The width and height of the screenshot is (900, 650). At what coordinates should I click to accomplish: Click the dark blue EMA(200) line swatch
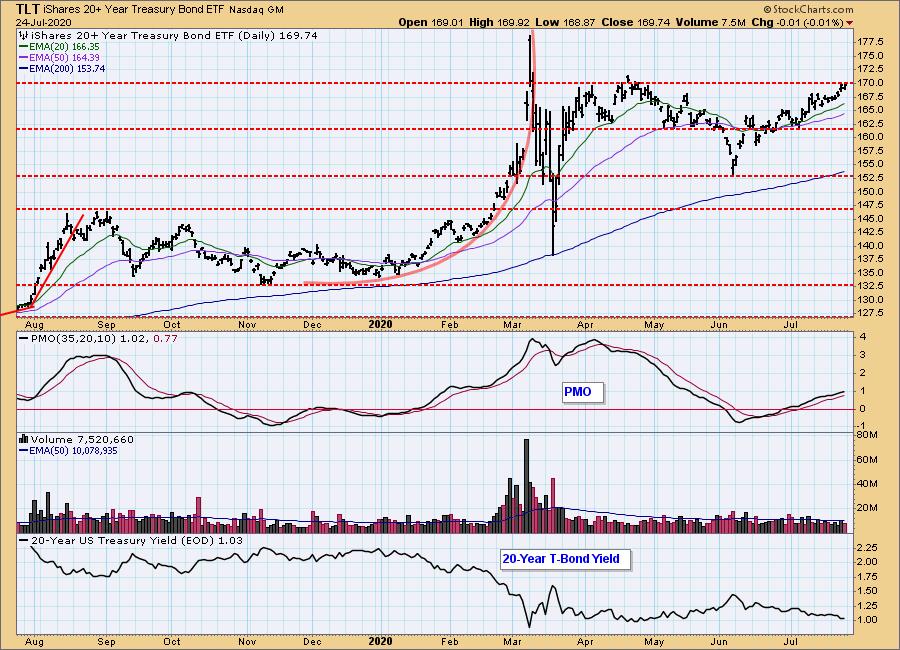[24, 68]
